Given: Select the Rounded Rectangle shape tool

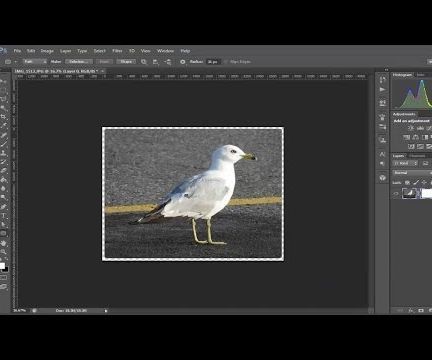Looking at the screenshot, I should click(3, 233).
